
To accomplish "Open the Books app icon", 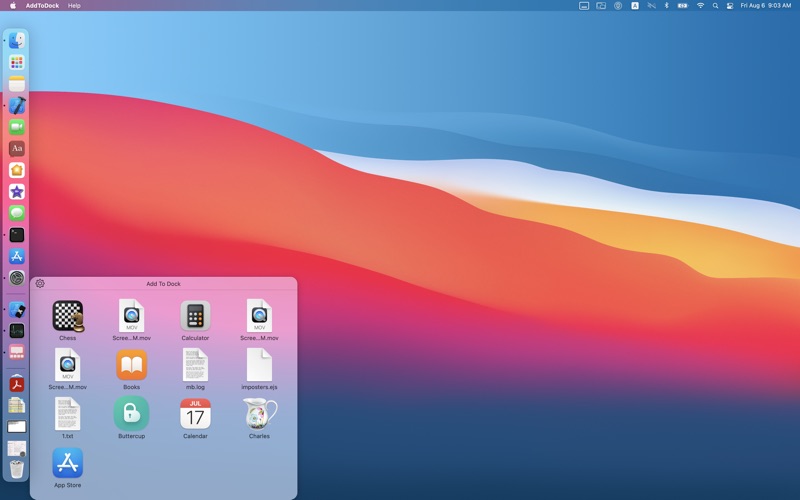I will 132,365.
